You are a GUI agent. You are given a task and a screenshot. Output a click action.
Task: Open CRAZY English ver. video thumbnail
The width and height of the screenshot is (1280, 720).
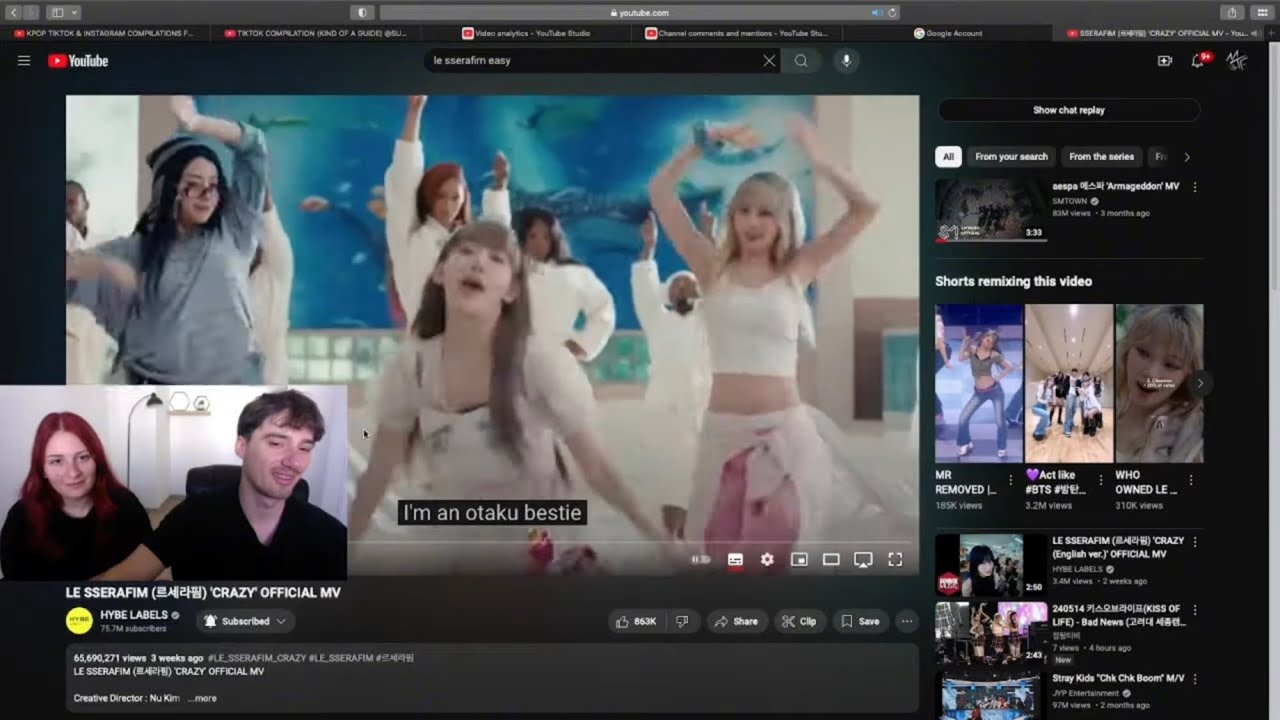point(991,565)
